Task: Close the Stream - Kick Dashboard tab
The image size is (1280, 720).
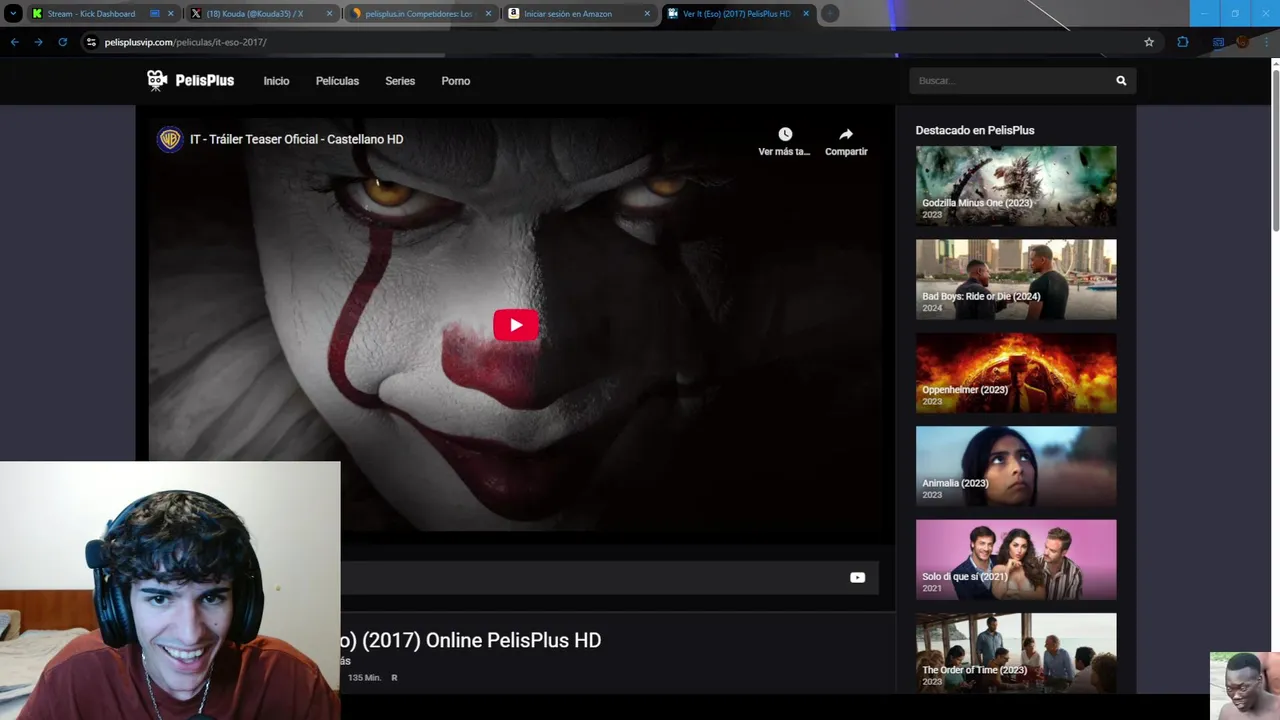Action: tap(171, 14)
